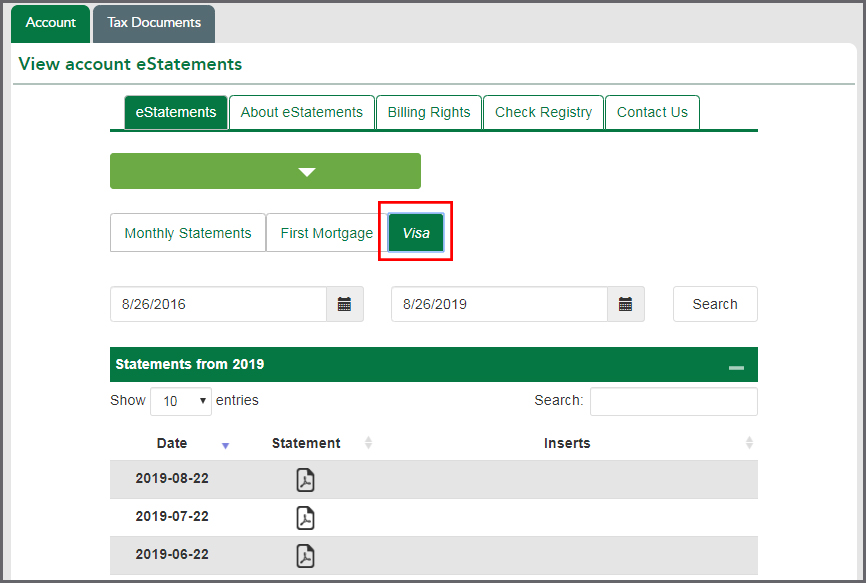Focus the end date field 8/26/2019

click(499, 304)
